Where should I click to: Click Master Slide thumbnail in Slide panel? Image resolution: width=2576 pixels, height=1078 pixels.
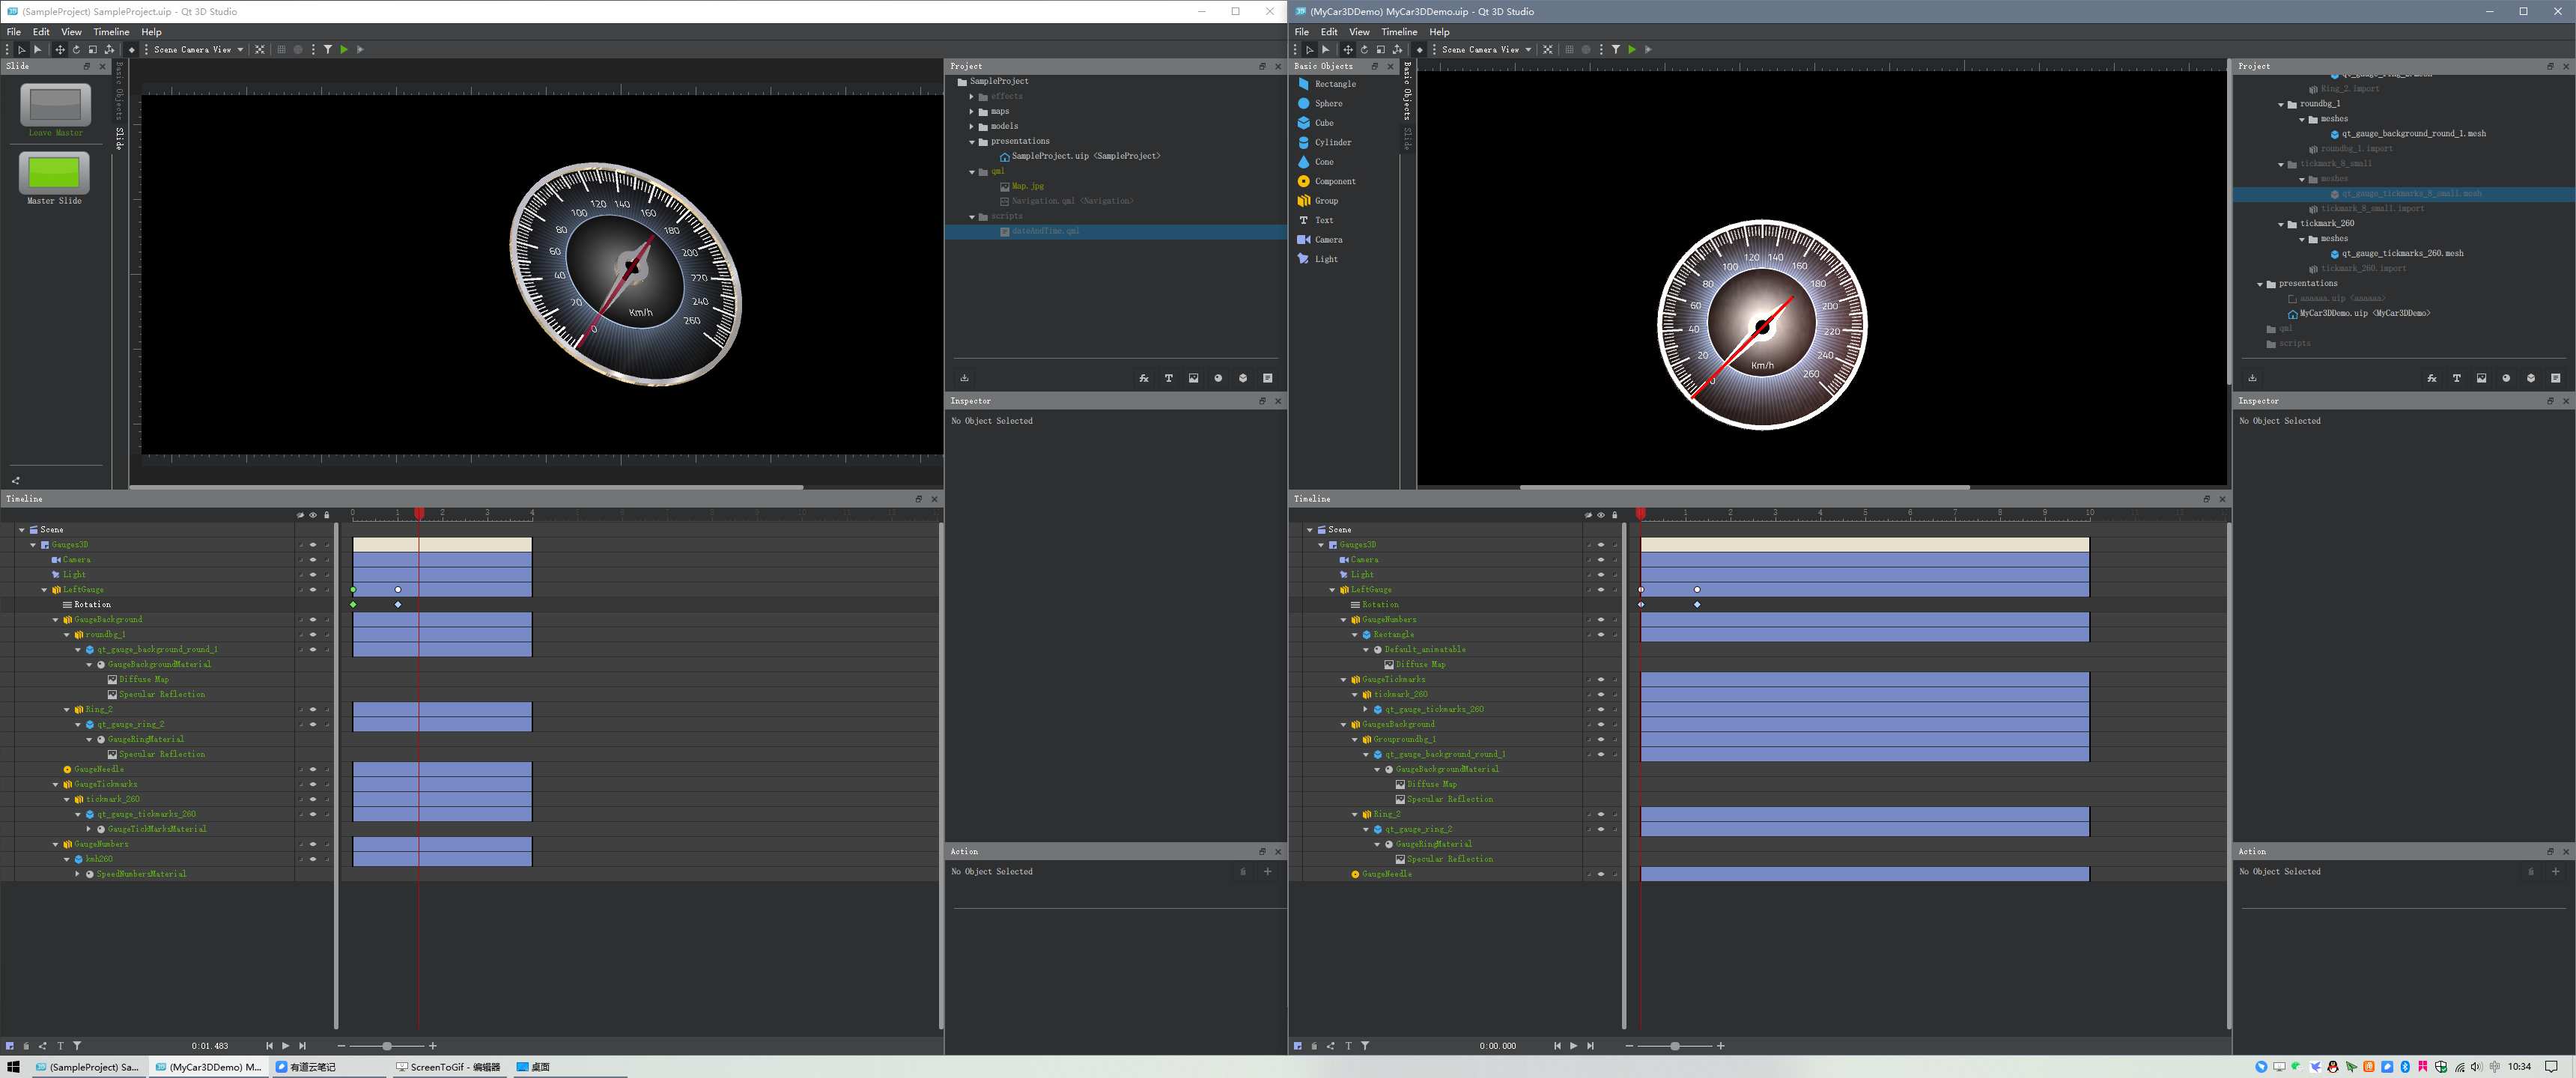[54, 173]
